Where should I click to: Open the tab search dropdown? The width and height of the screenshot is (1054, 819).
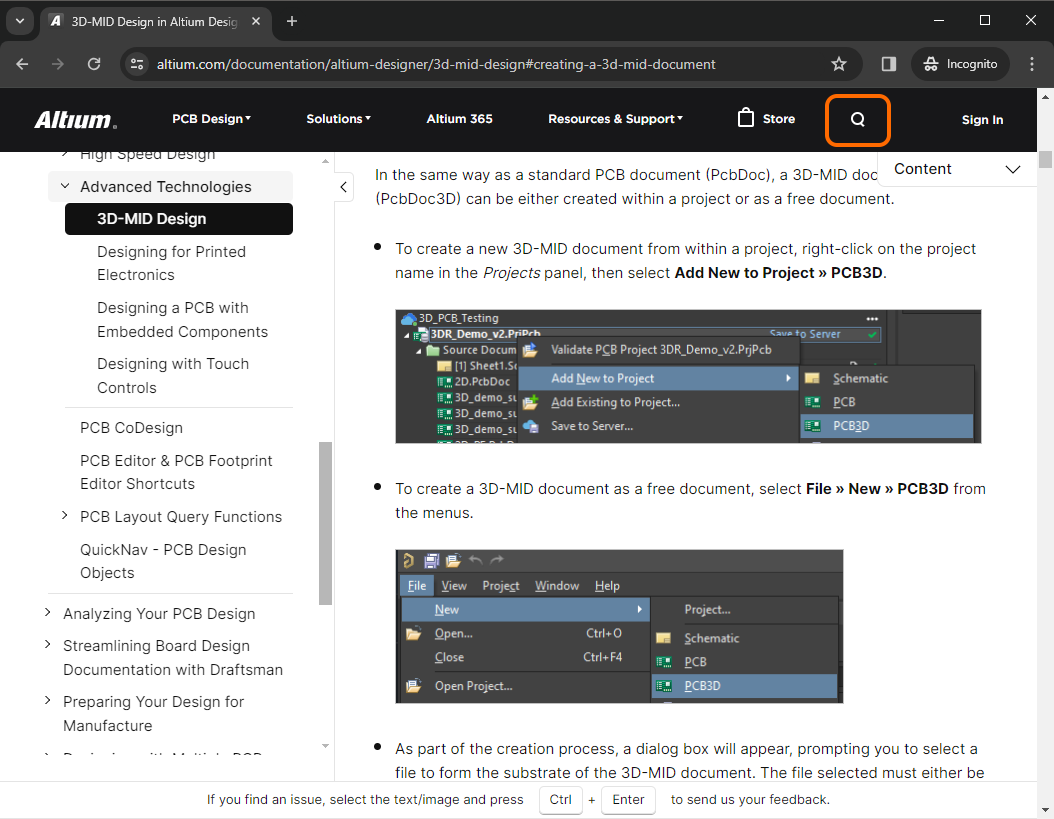tap(20, 21)
